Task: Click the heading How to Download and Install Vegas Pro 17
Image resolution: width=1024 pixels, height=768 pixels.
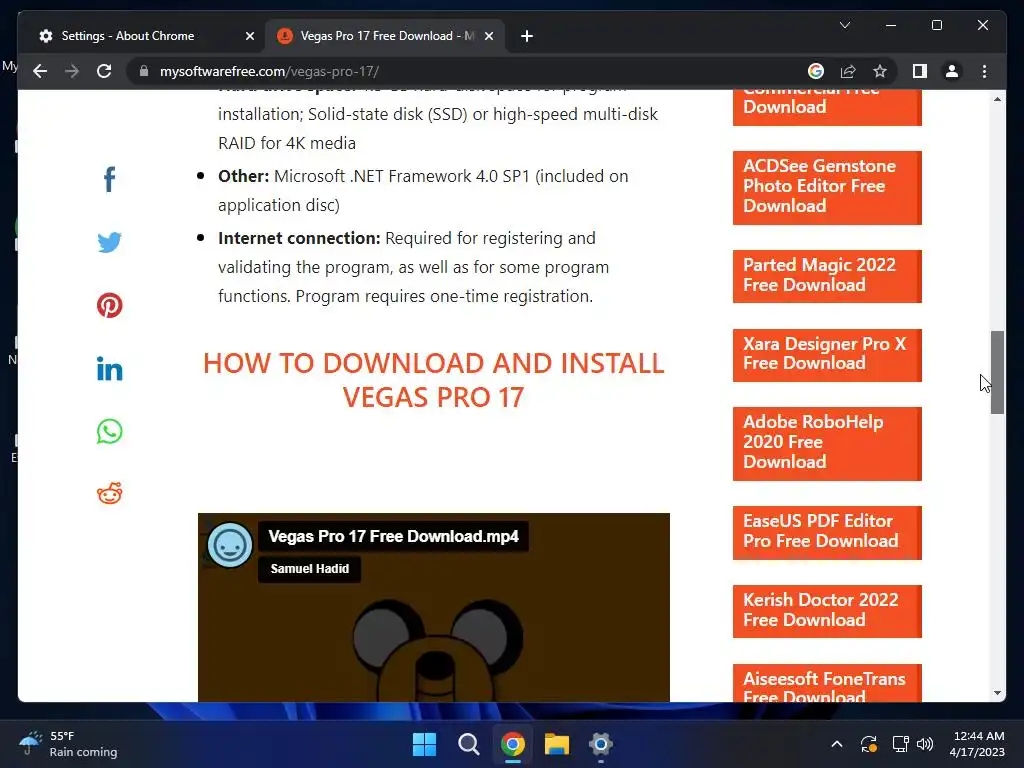Action: 434,380
